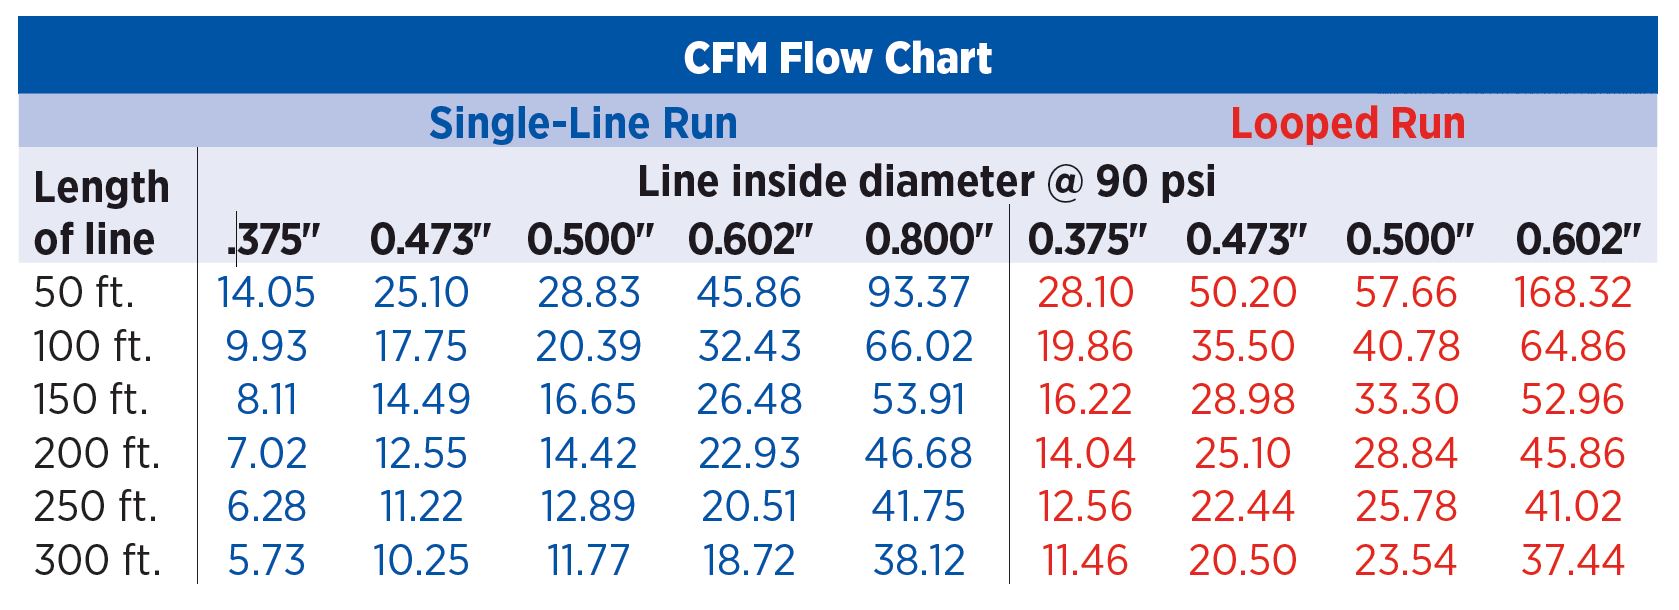Select the Looped Run heading
1679x610 pixels.
pos(1347,123)
